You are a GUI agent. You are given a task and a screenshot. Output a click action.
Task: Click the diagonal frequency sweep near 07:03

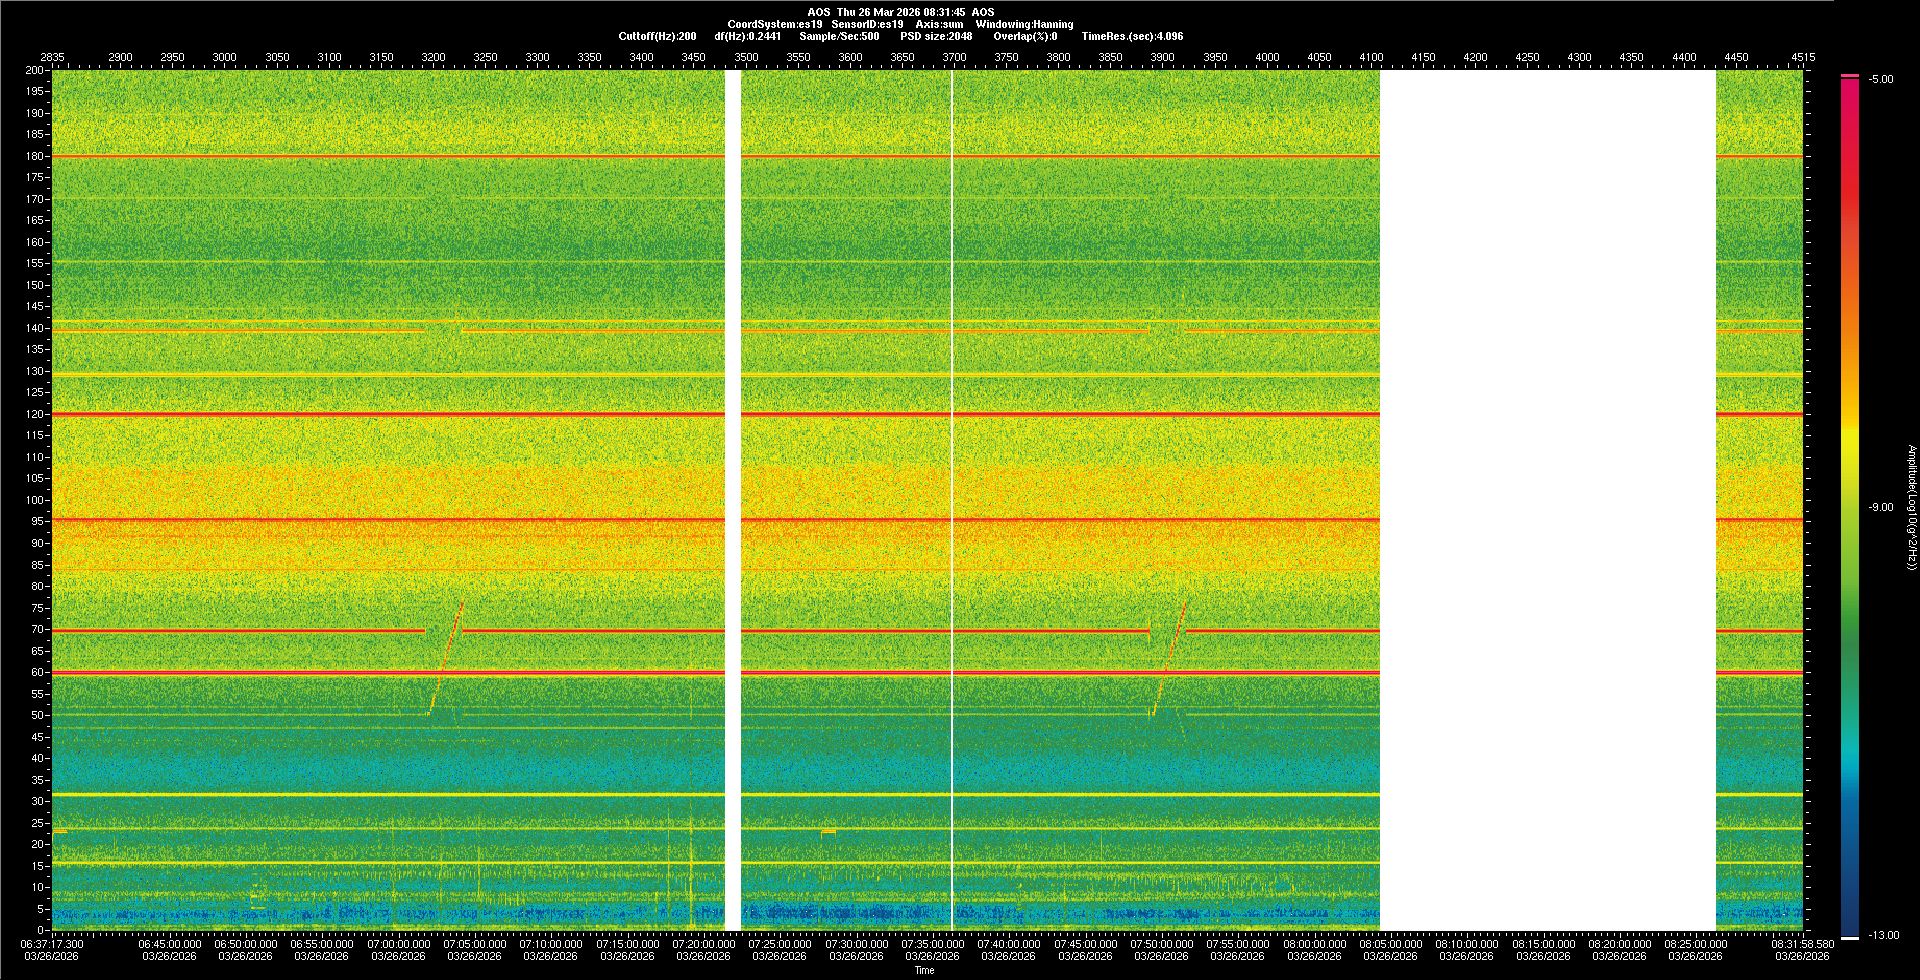tap(446, 658)
